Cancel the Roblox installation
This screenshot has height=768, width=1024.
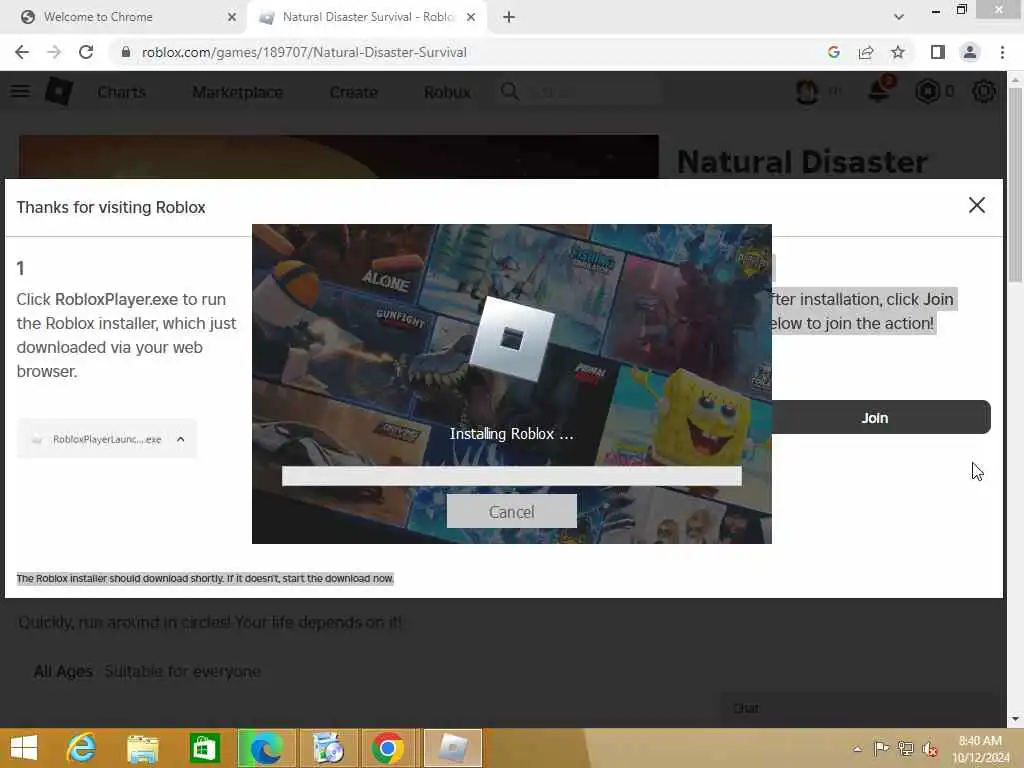(511, 511)
